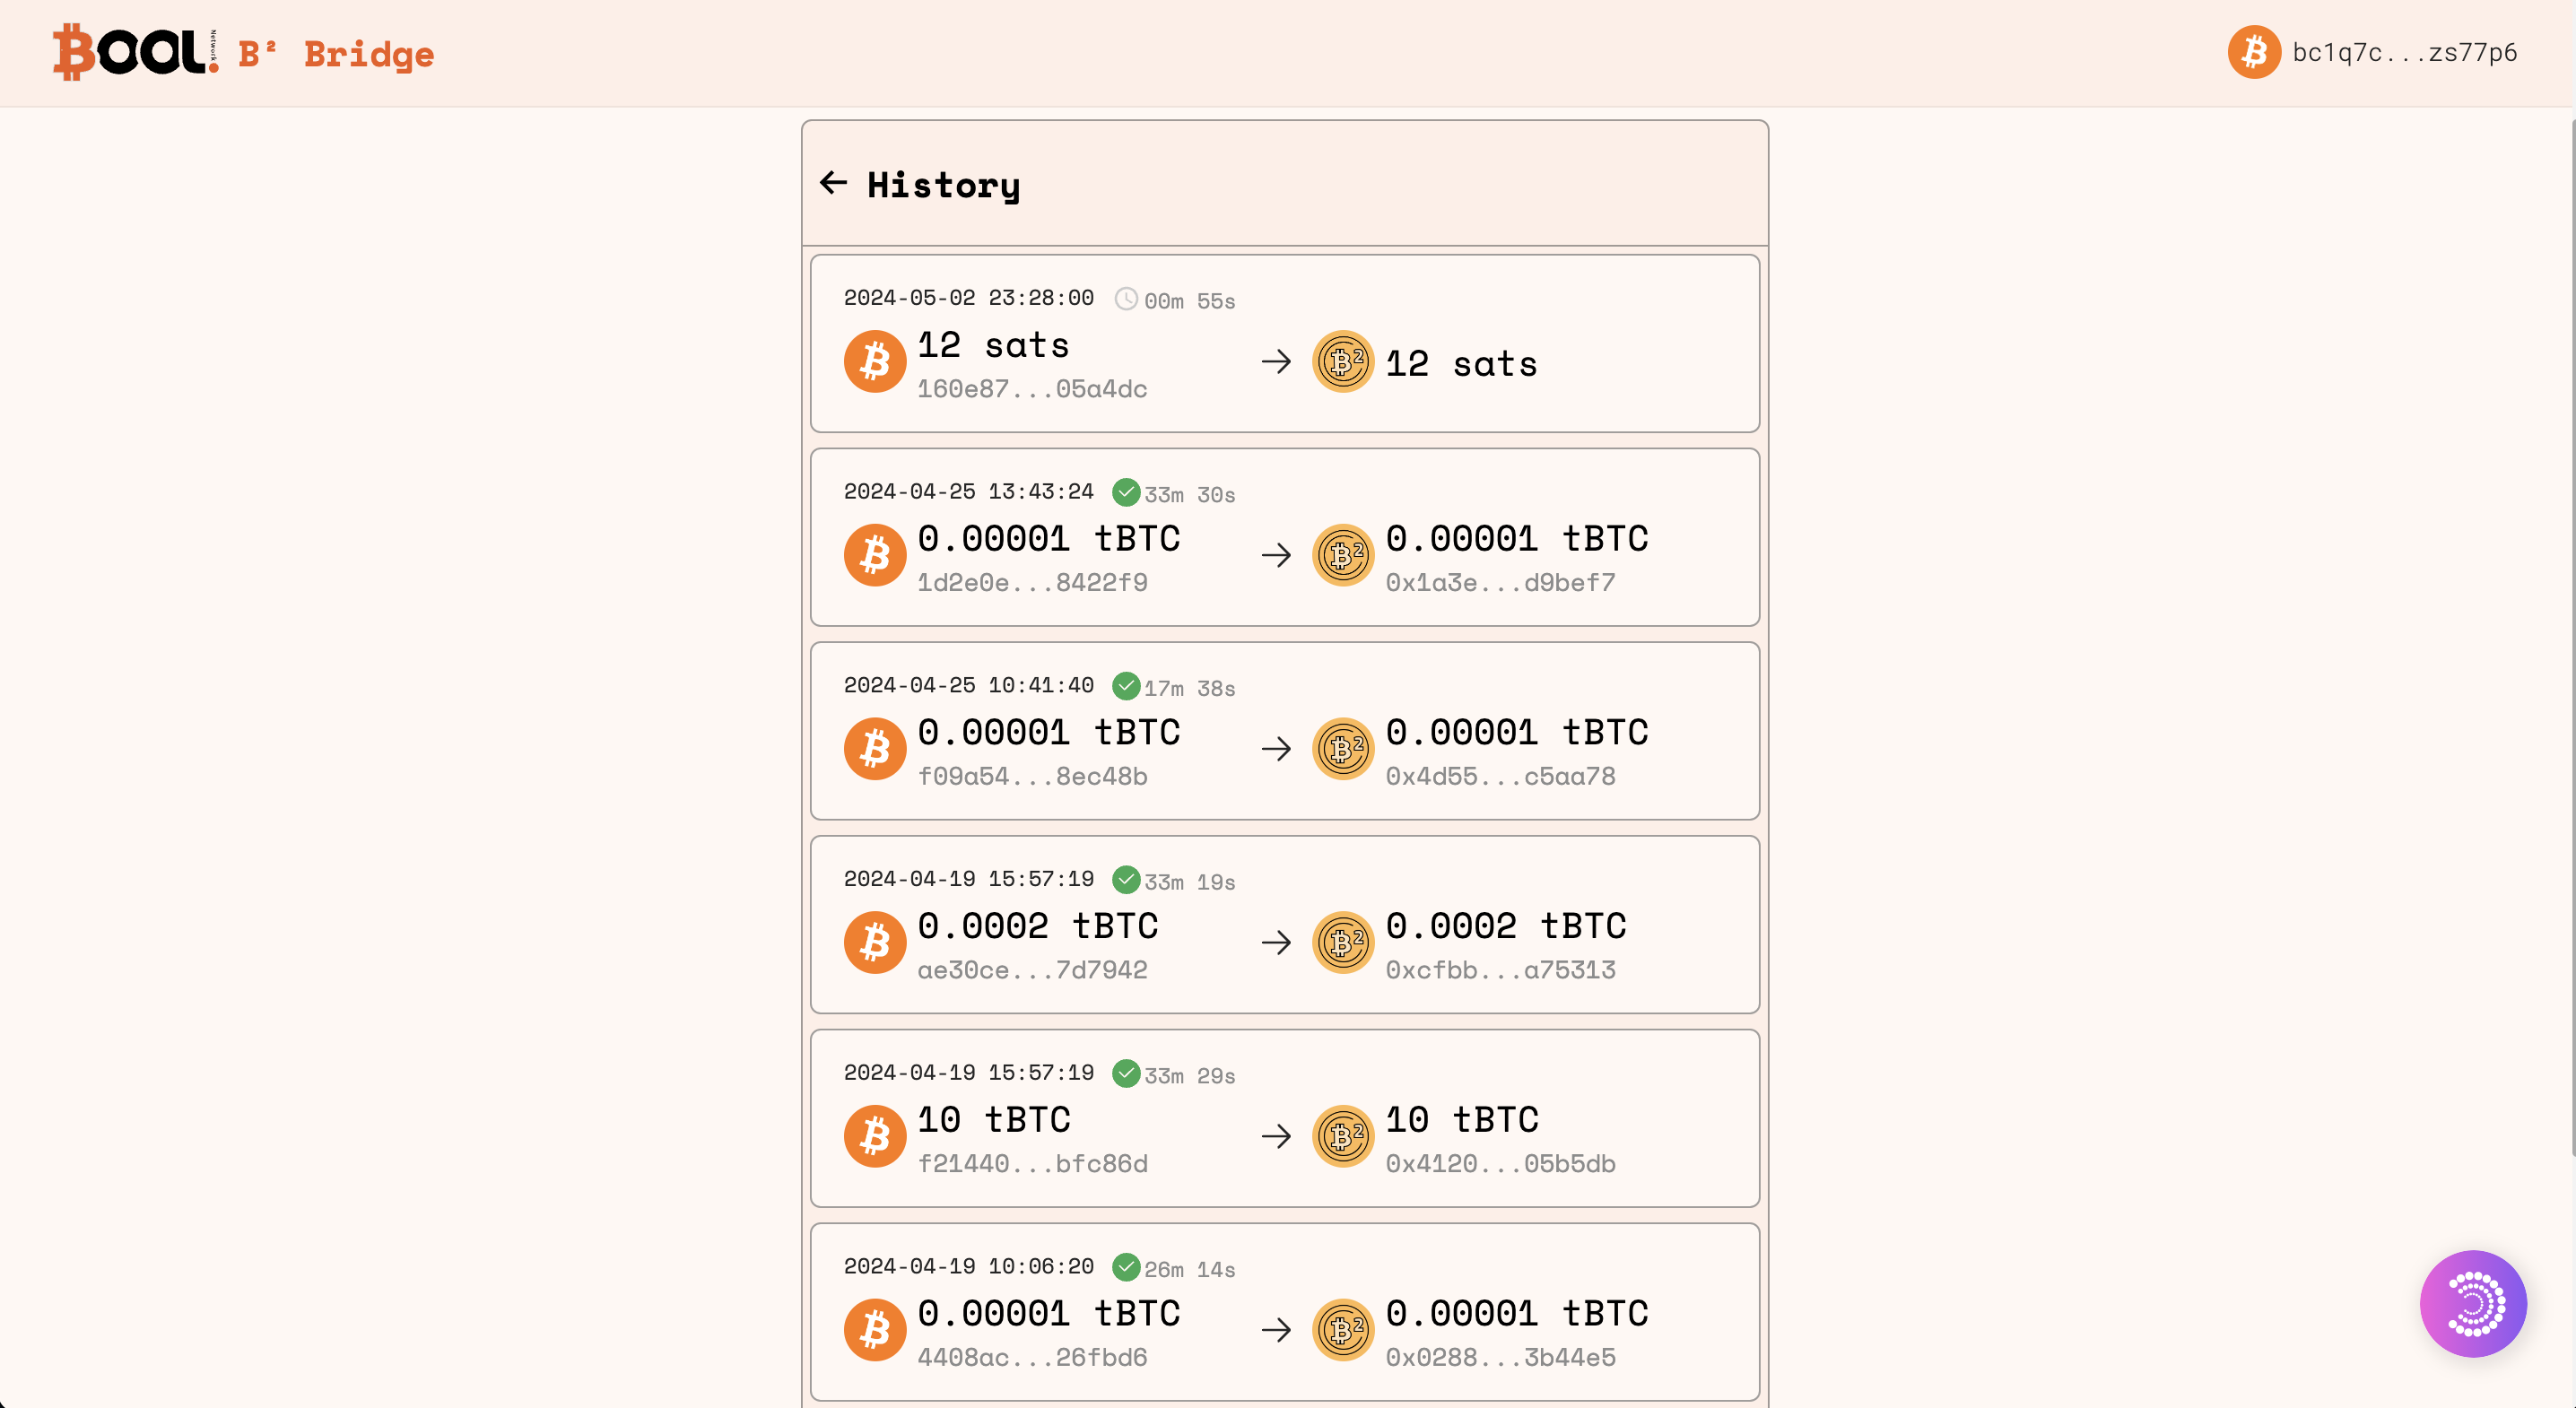Click the B² Bridge title
The width and height of the screenshot is (2576, 1408).
point(336,54)
